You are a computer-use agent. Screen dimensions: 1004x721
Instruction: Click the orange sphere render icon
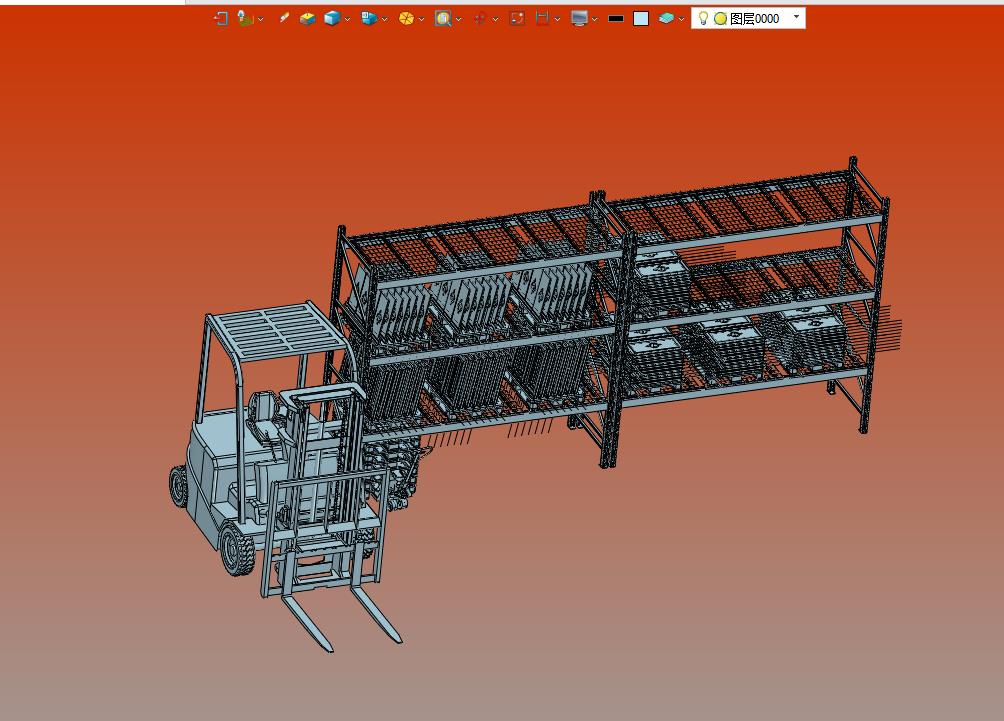(x=406, y=19)
